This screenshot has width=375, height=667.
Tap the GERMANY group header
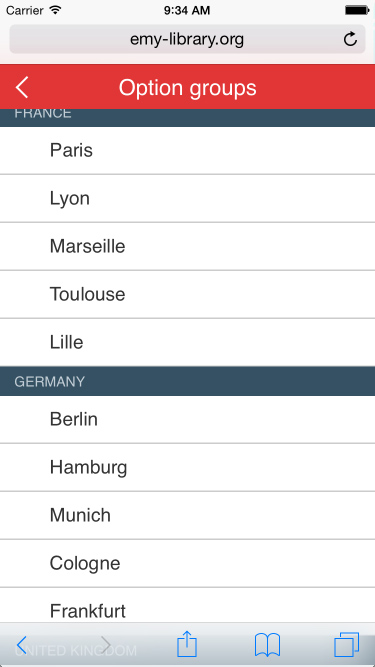point(188,381)
